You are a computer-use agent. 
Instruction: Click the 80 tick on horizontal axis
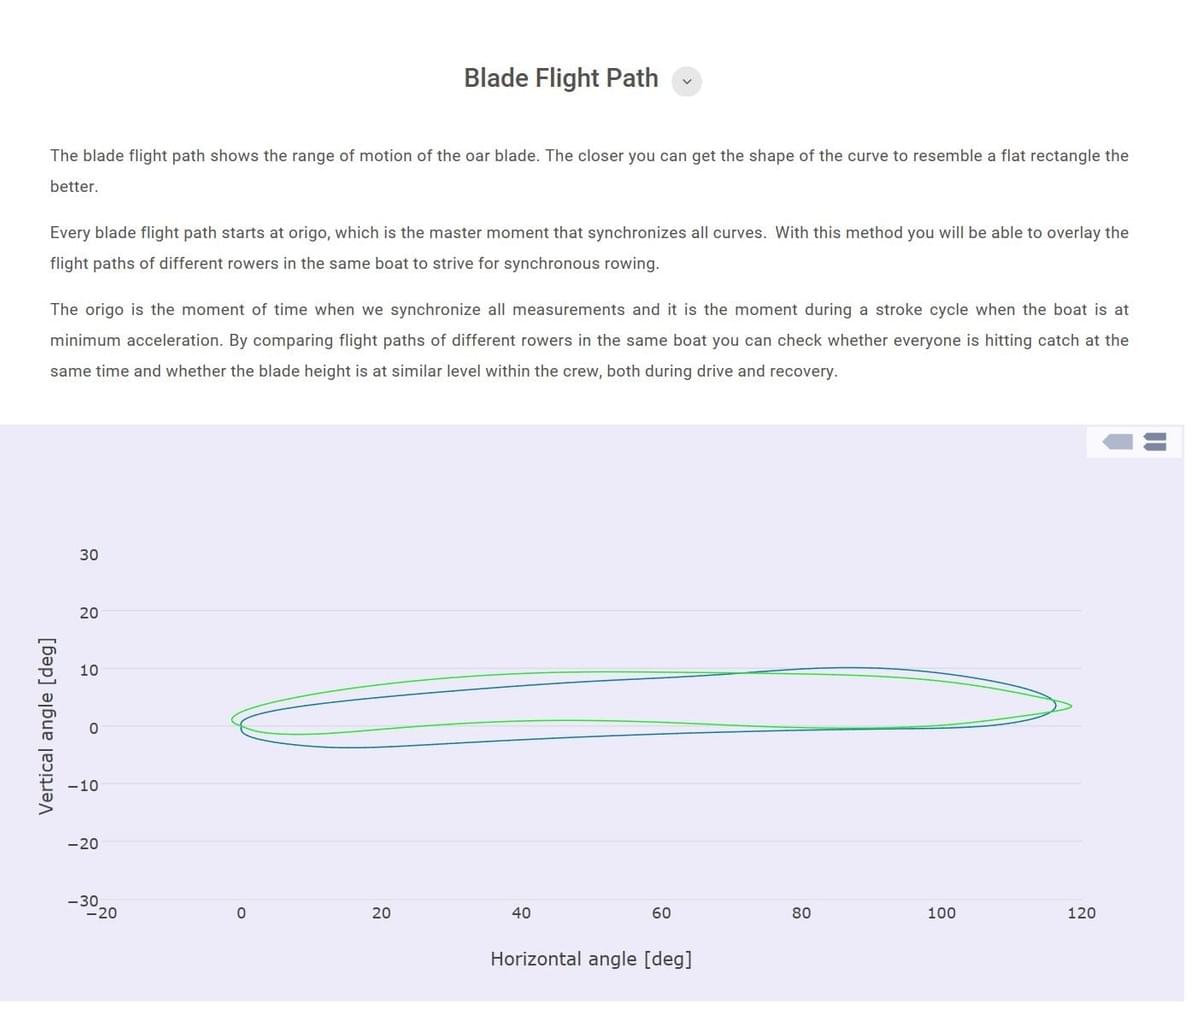tap(801, 913)
